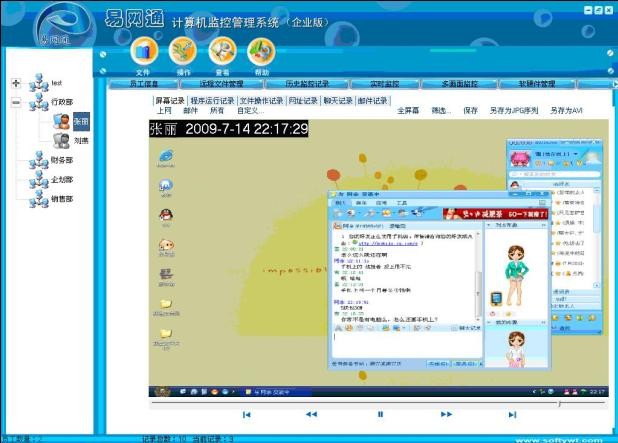The image size is (618, 443).
Task: Select the 销售部 department group icon
Action: point(39,198)
